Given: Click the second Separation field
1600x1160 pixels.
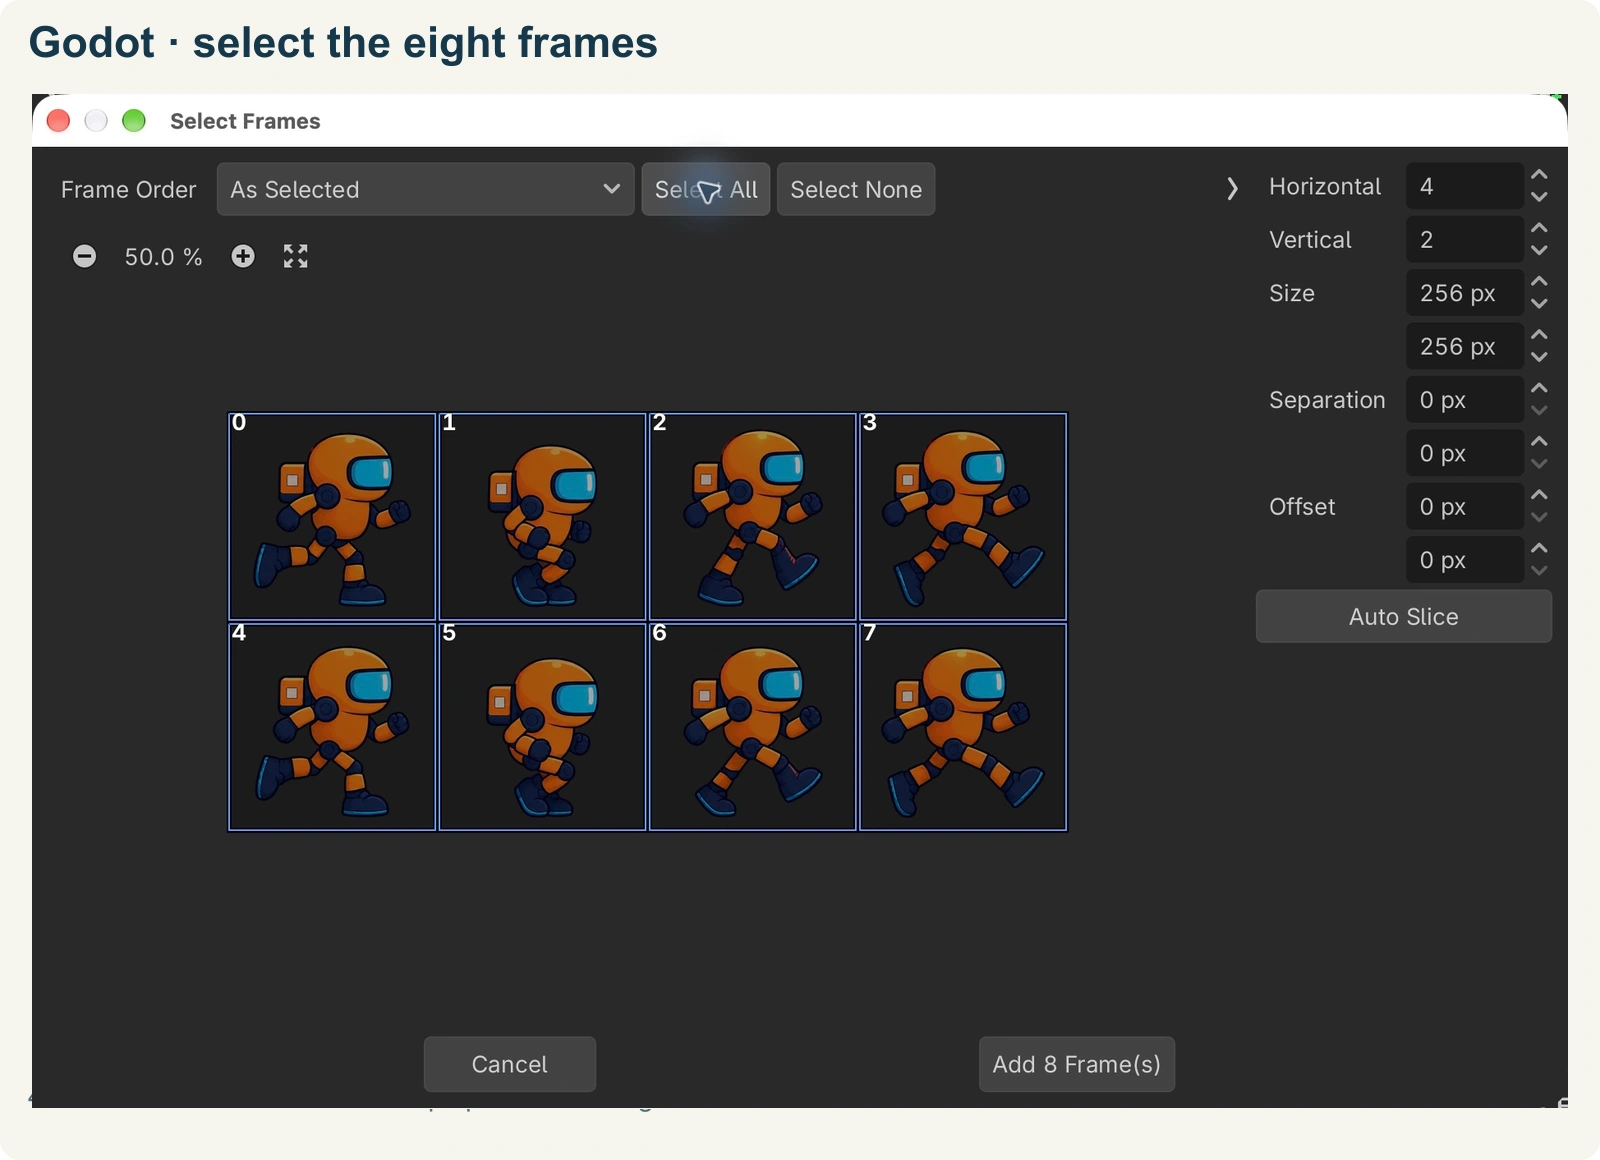Looking at the screenshot, I should coord(1465,454).
